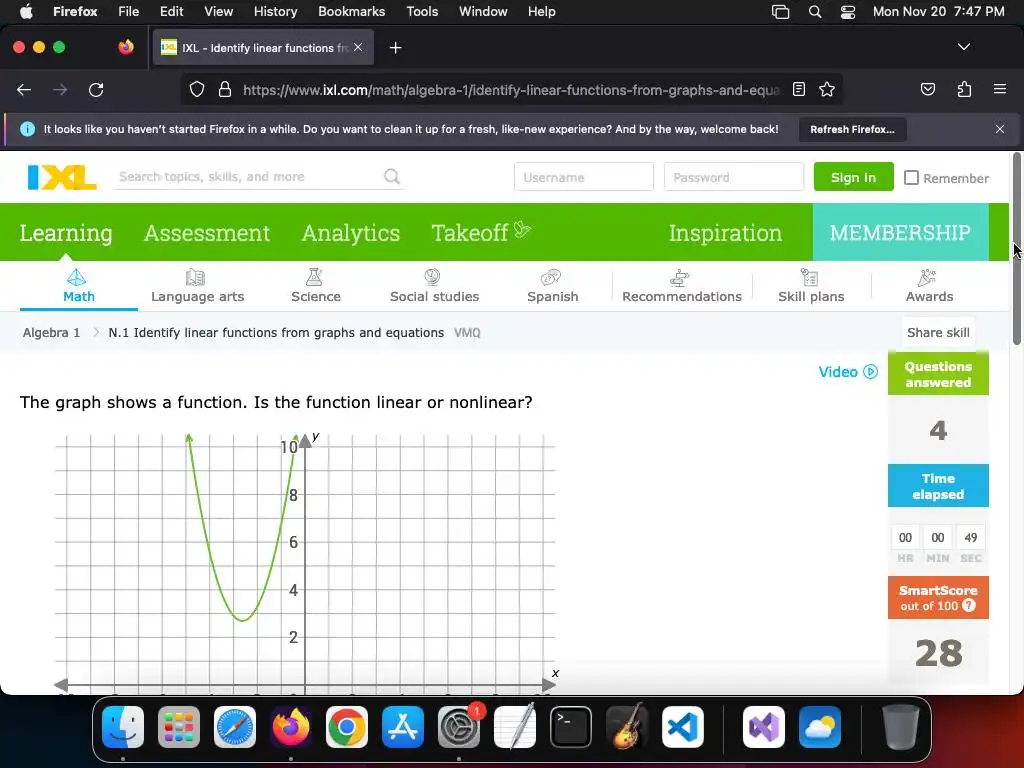Go to Algebra 1 breadcrumb link

(x=51, y=332)
